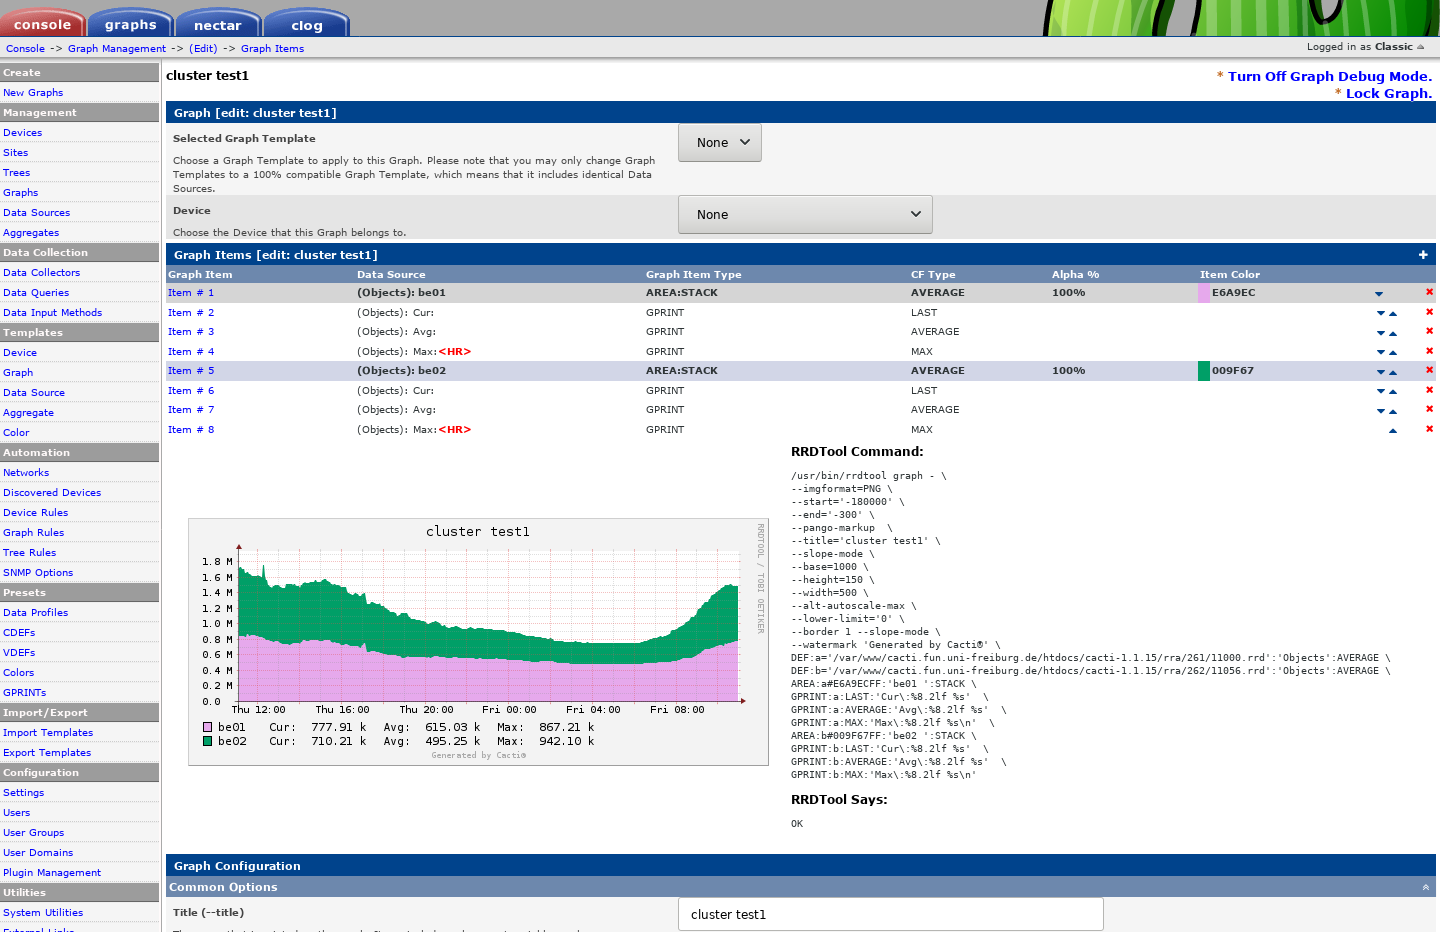Click inside the Title input field

point(890,914)
